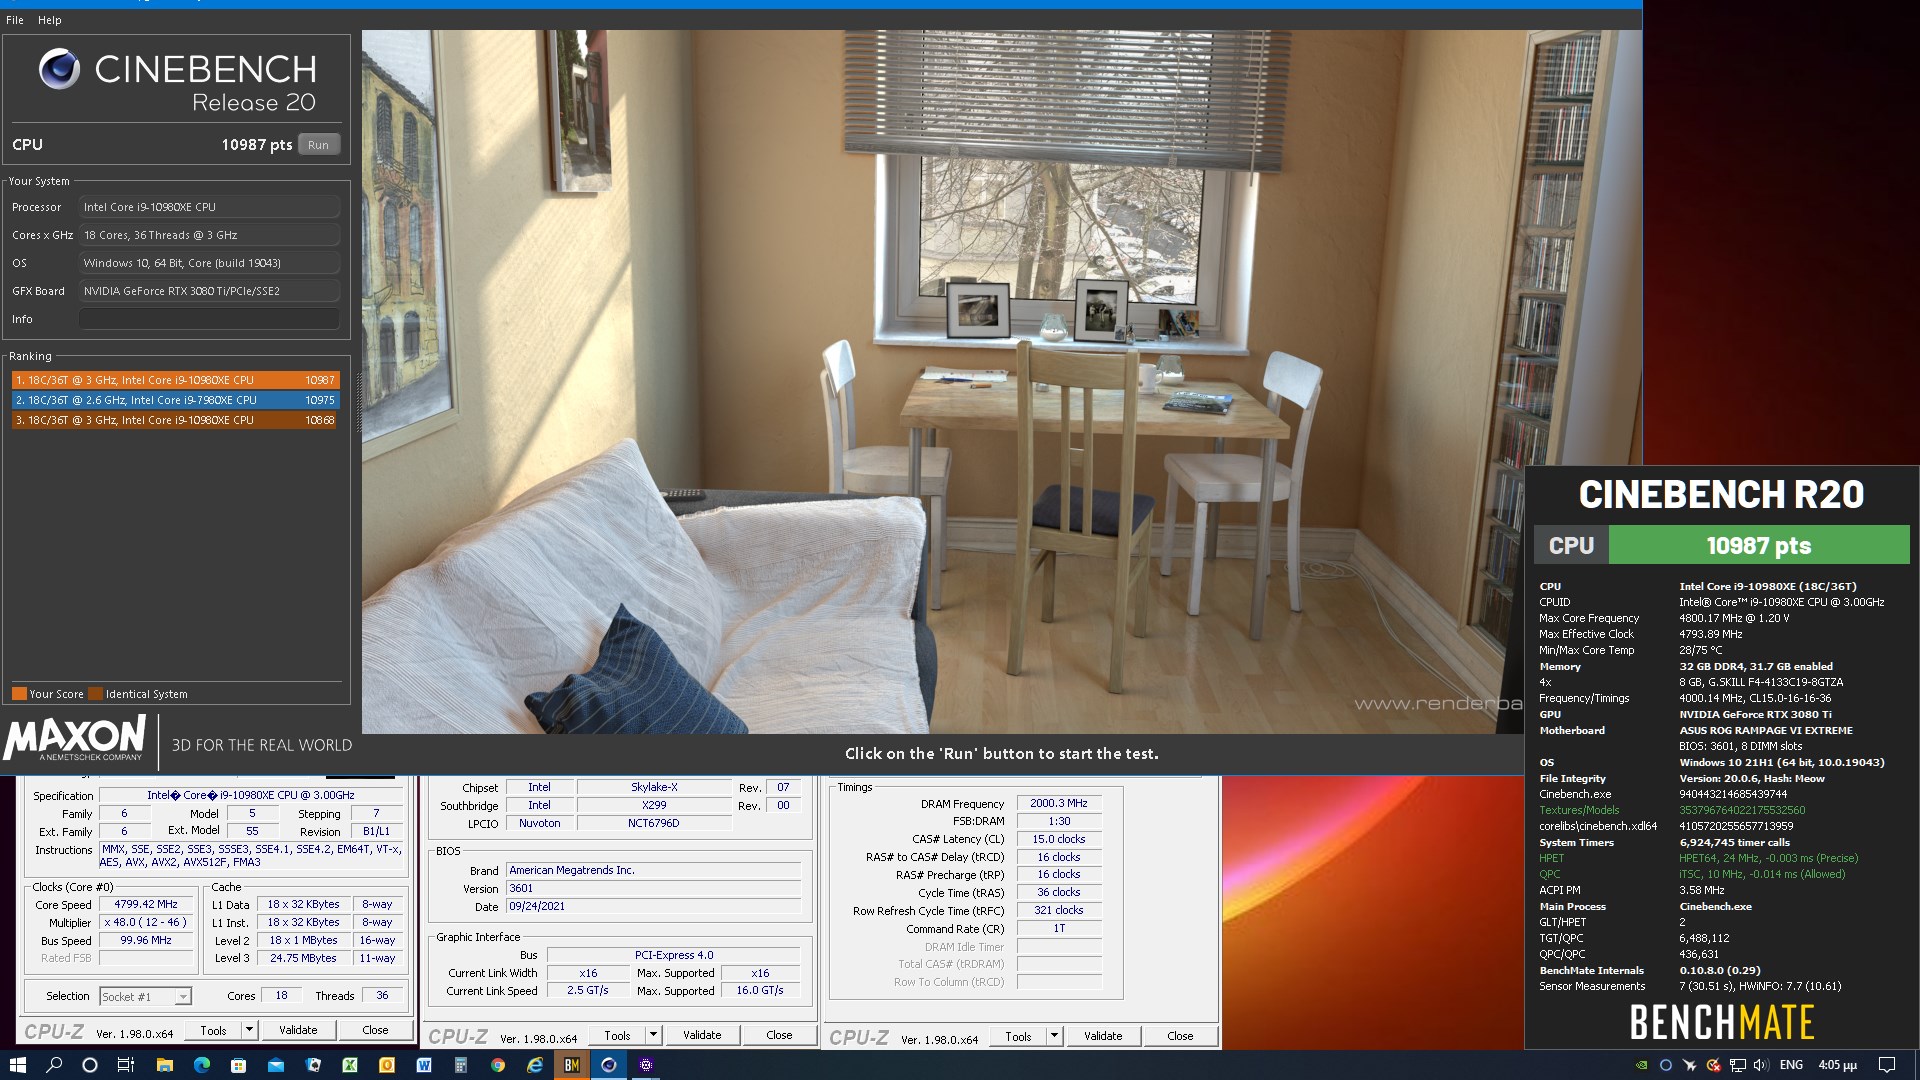Expand Tools dropdown arrow in CPU-Z memory window
1920x1080 pixels.
tap(1054, 1037)
